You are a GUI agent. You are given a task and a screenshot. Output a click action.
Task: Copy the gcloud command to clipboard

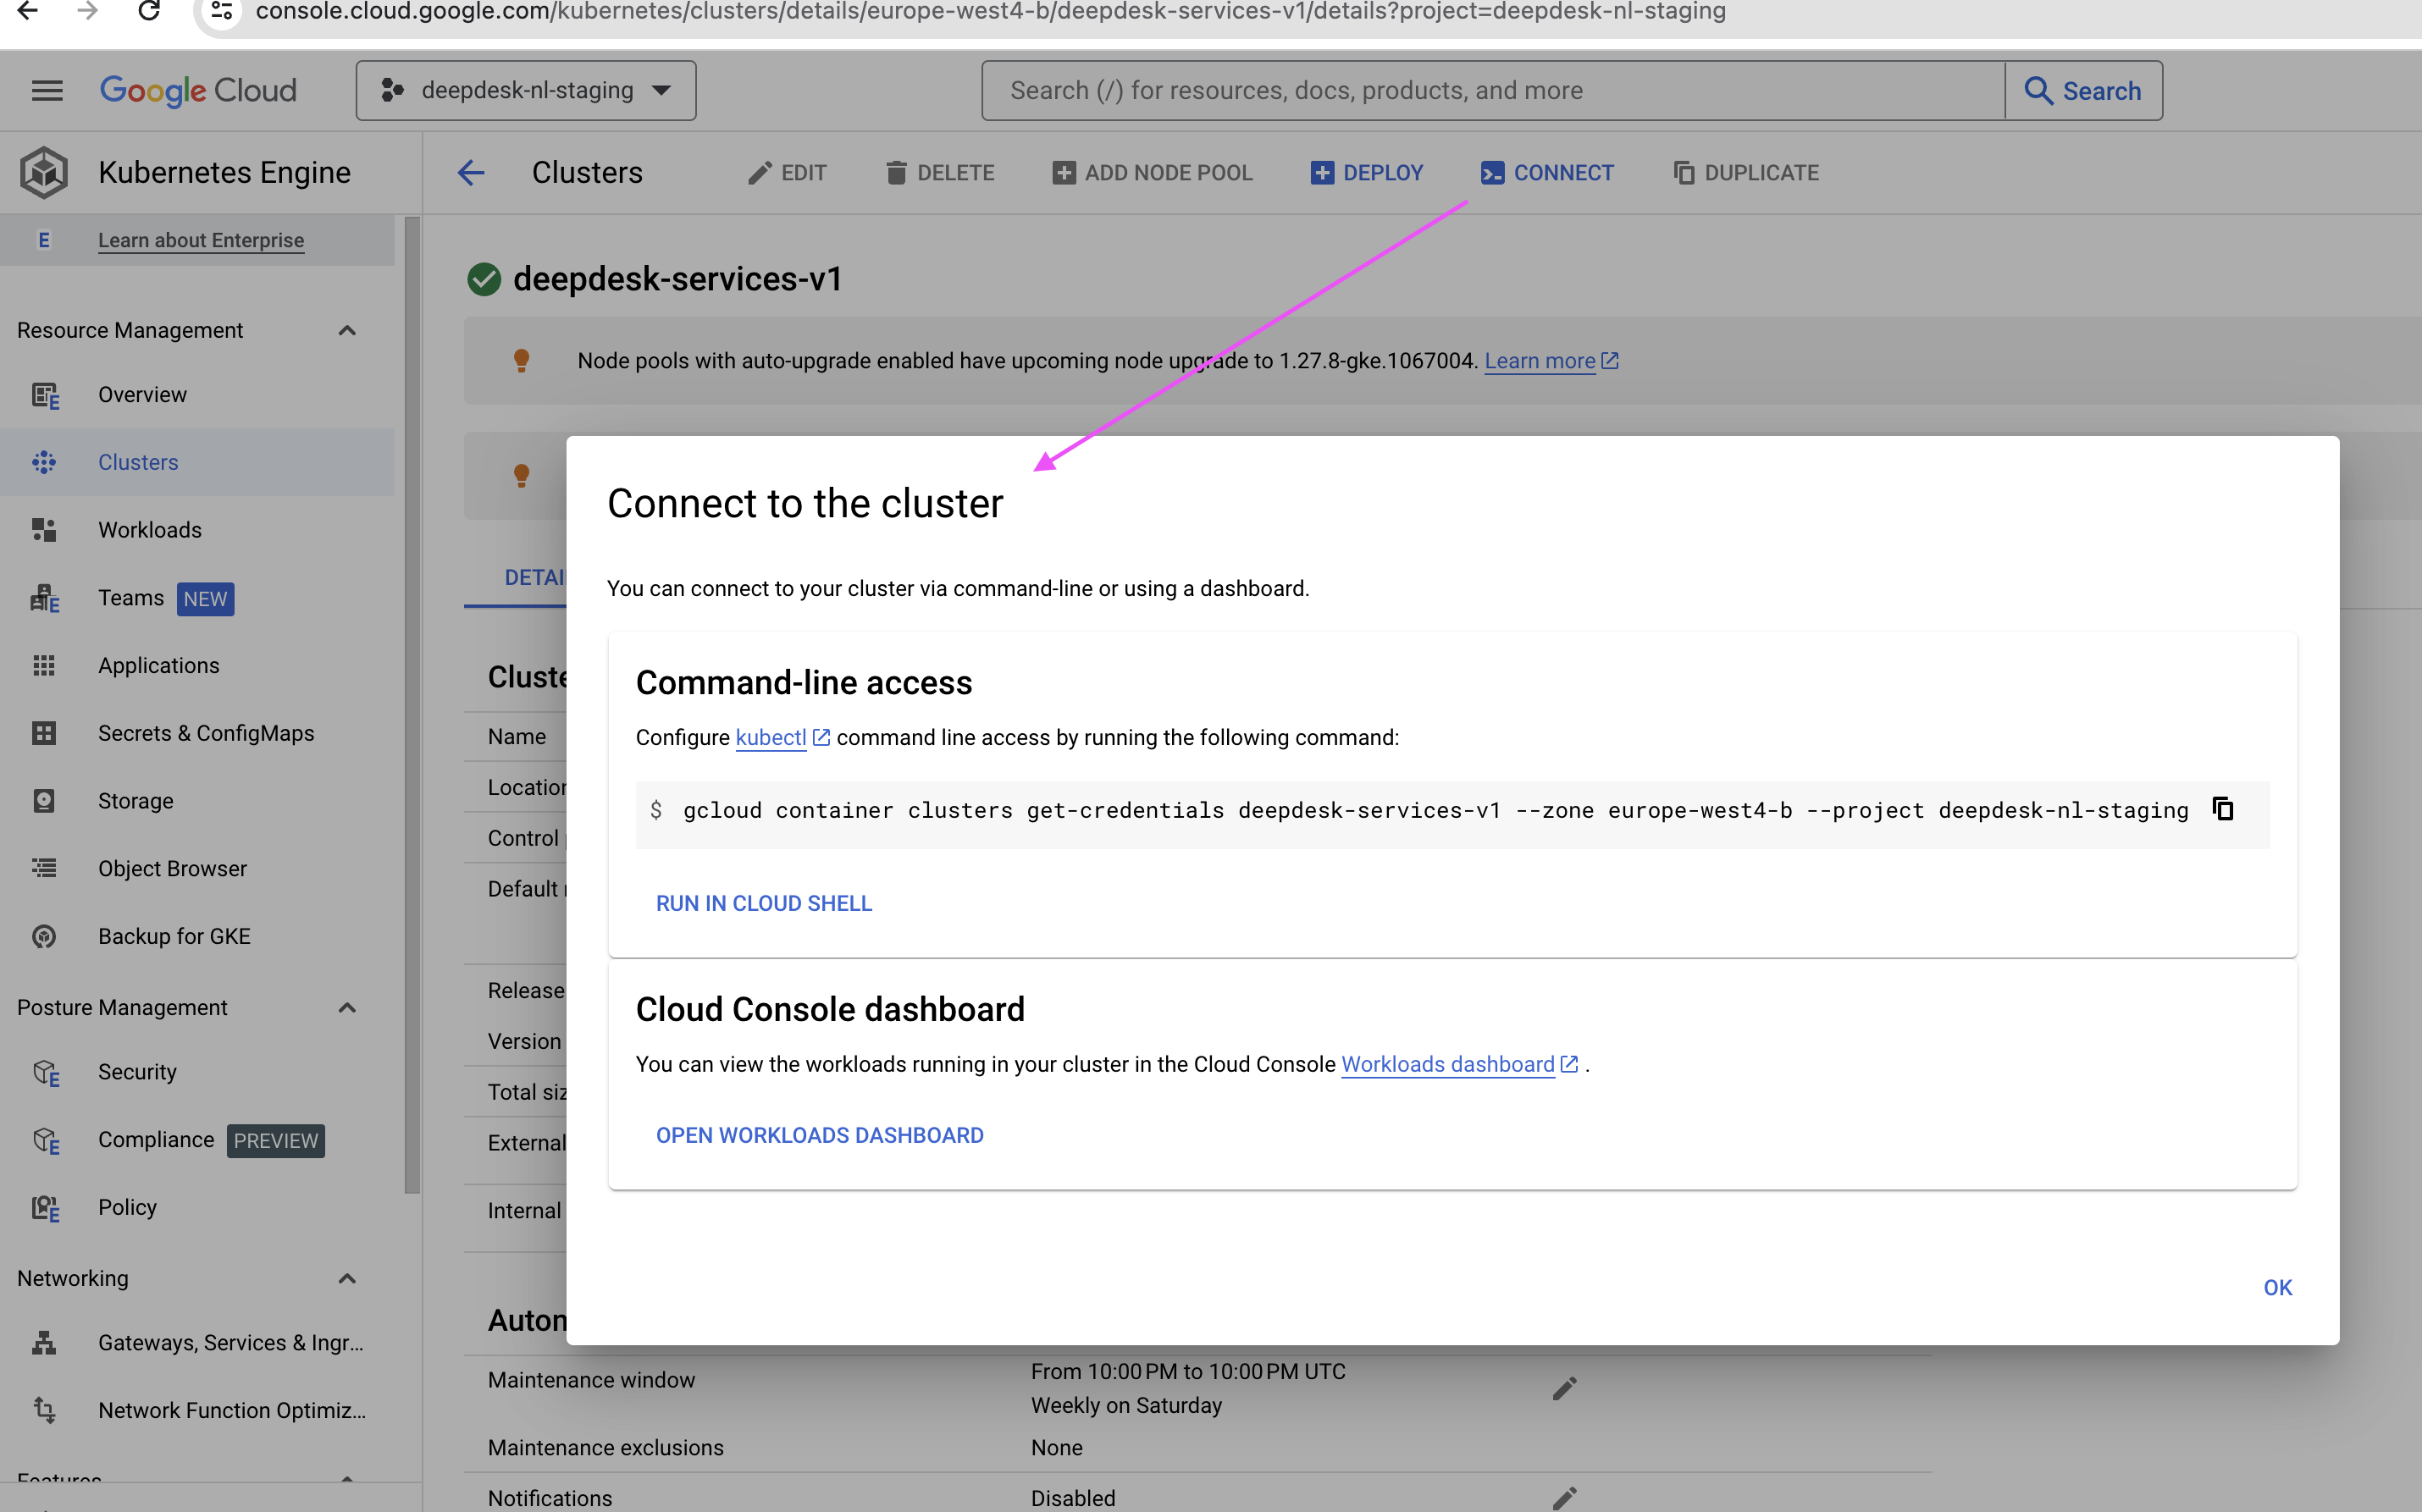2222,809
